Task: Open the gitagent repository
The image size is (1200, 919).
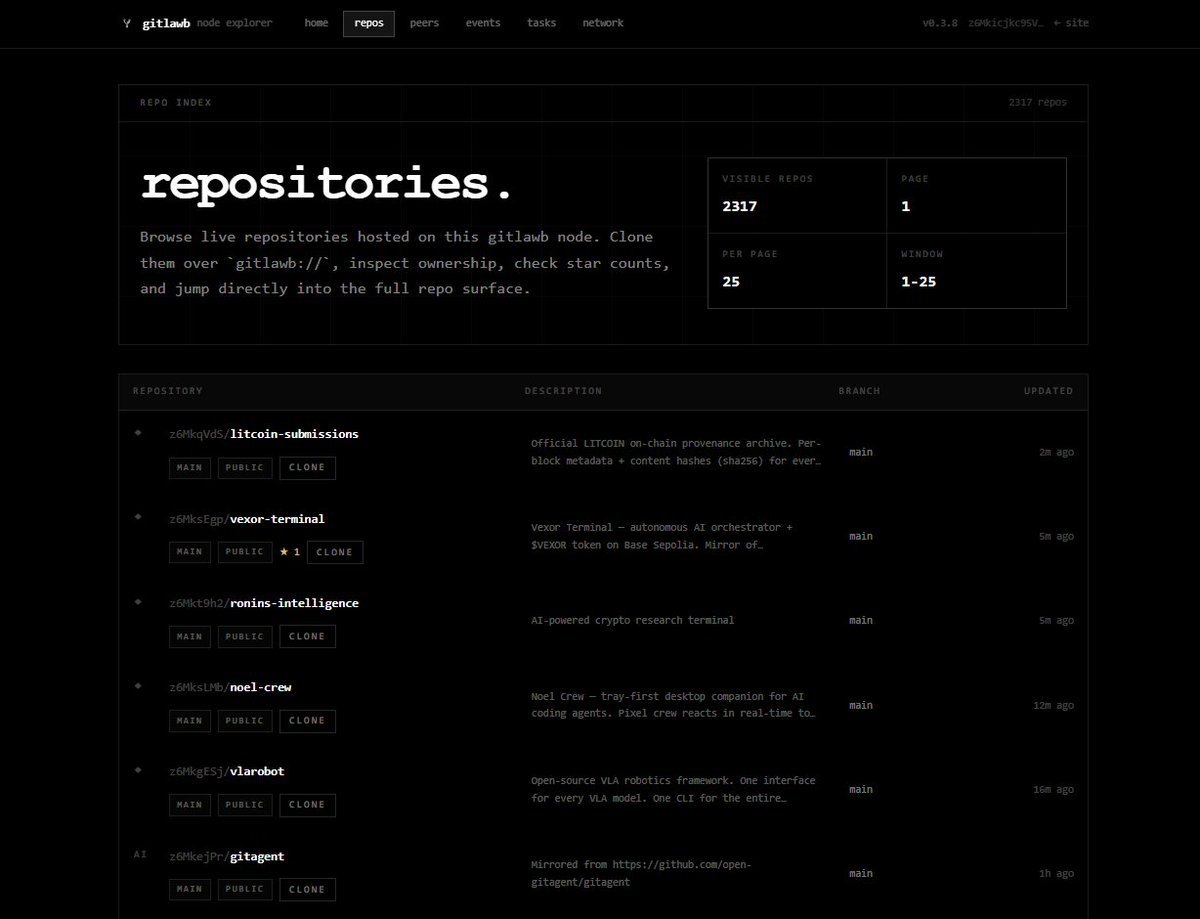Action: (x=257, y=856)
